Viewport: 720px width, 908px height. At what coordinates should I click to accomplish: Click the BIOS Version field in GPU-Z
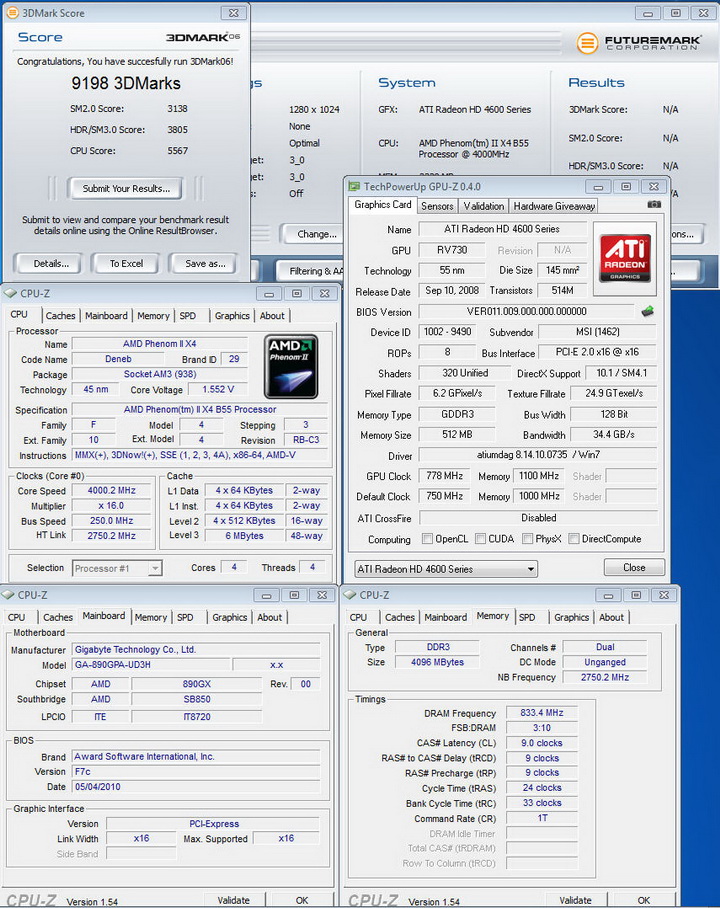[x=526, y=312]
